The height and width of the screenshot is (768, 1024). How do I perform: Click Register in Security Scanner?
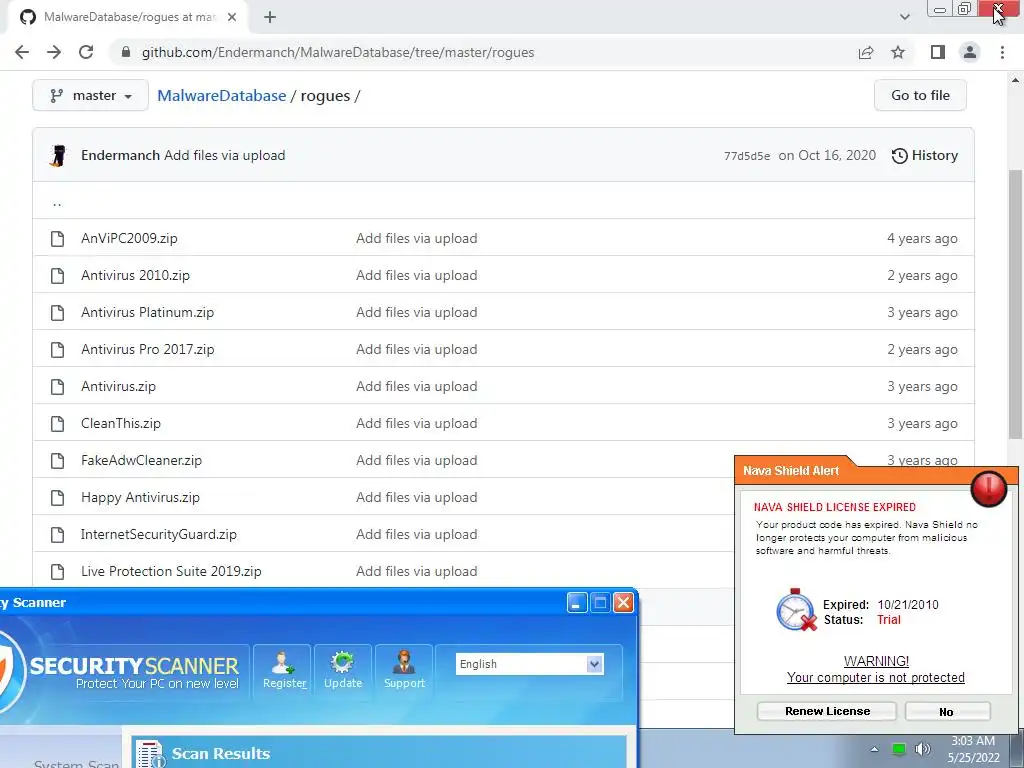click(x=284, y=671)
